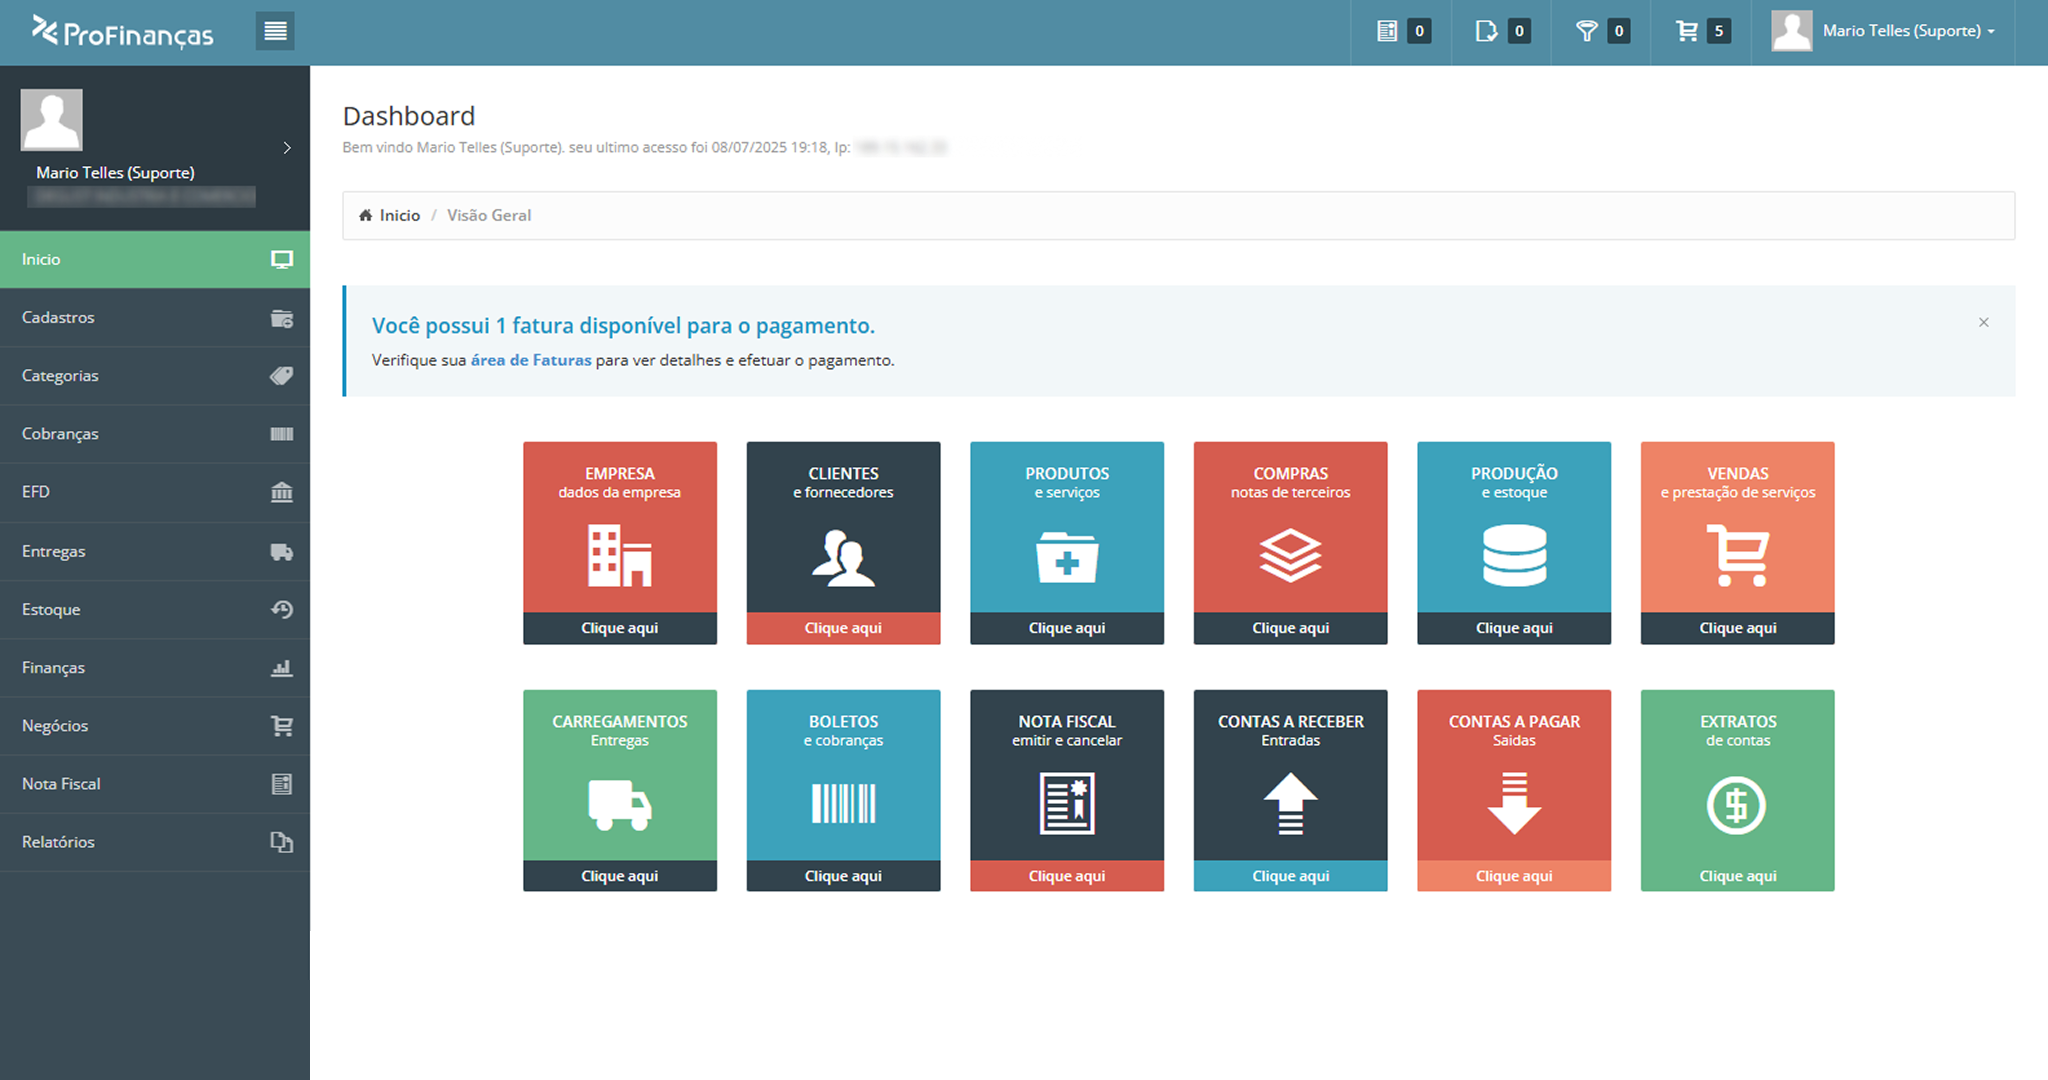Click the Carregamentos truck icon tile
2048x1080 pixels.
(x=619, y=803)
